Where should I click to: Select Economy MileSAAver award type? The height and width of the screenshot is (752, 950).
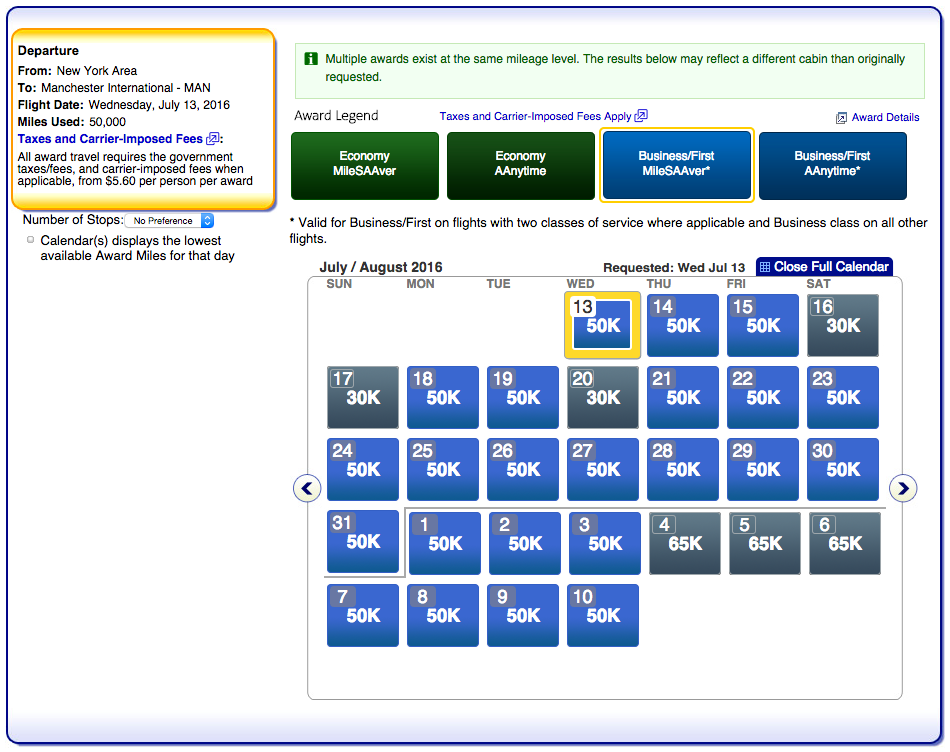point(364,166)
